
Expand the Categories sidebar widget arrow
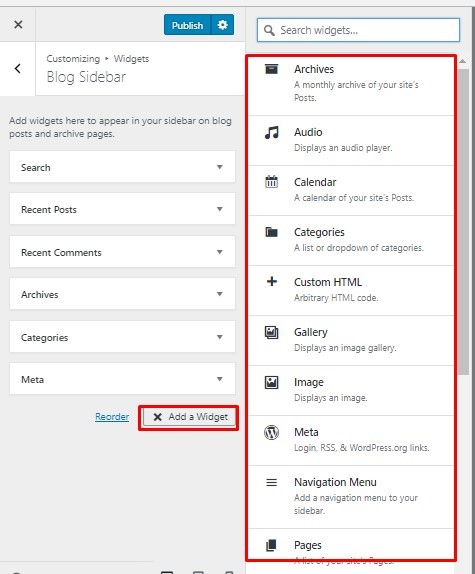pyautogui.click(x=220, y=337)
